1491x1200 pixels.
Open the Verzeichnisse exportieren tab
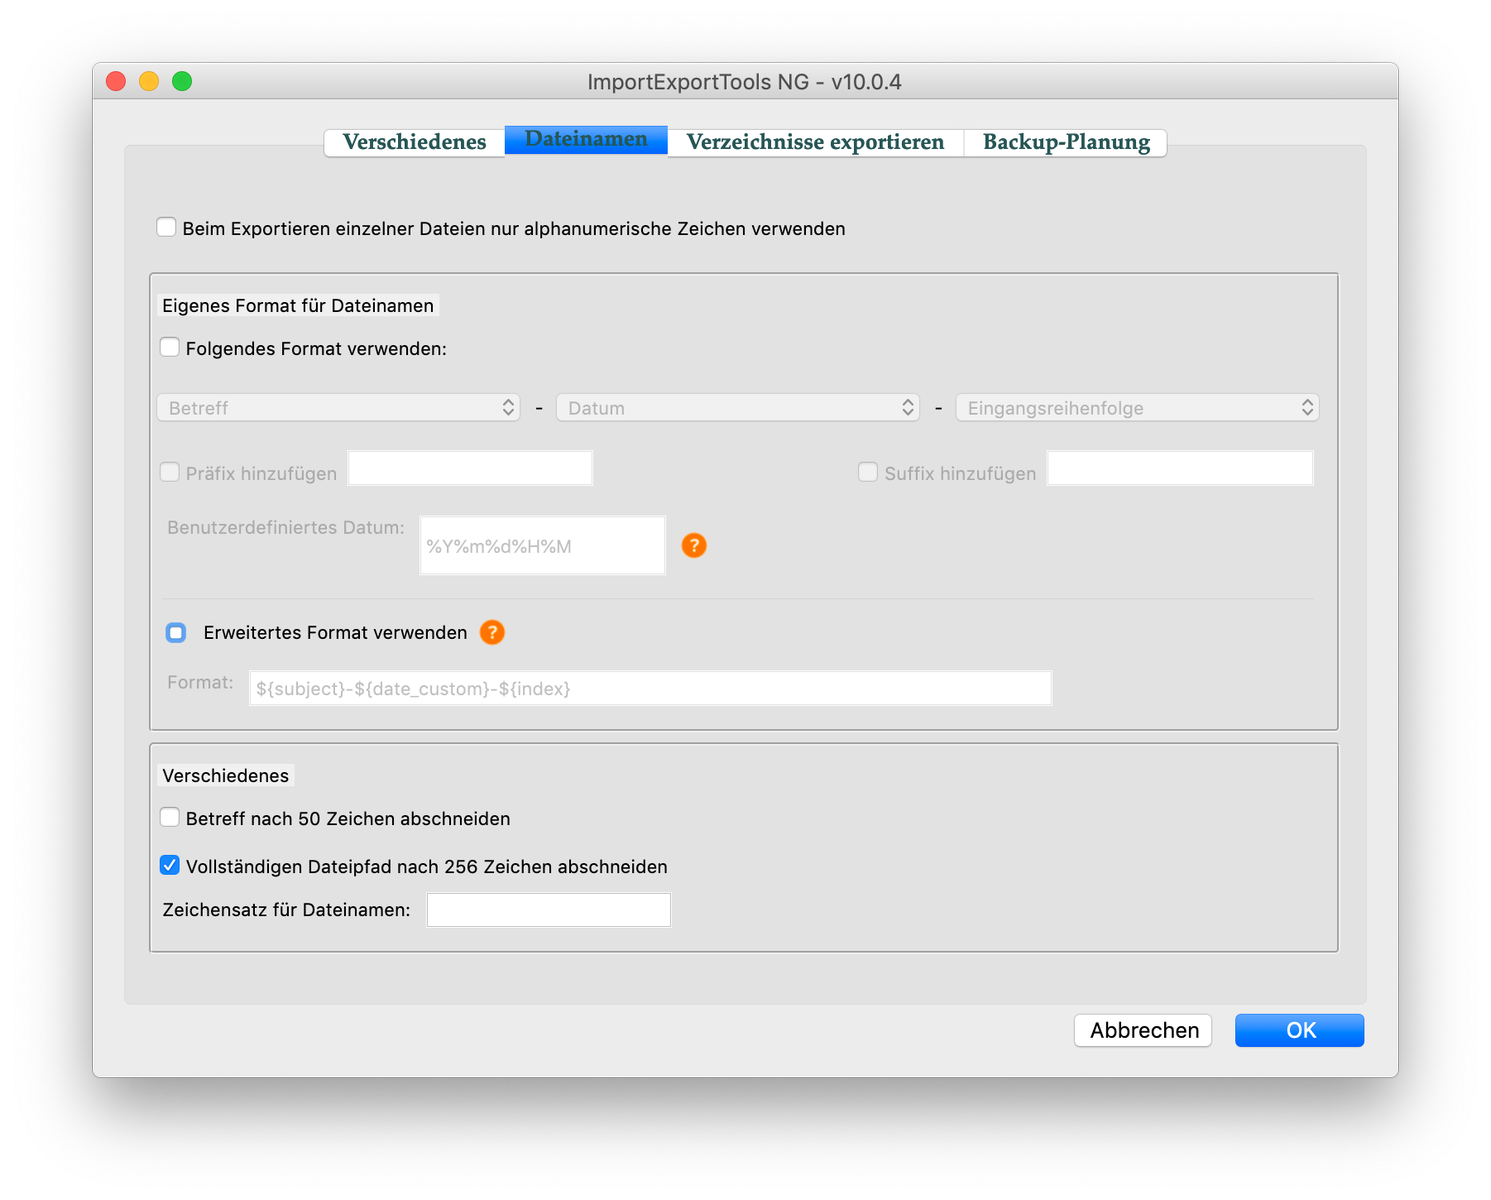(x=815, y=142)
